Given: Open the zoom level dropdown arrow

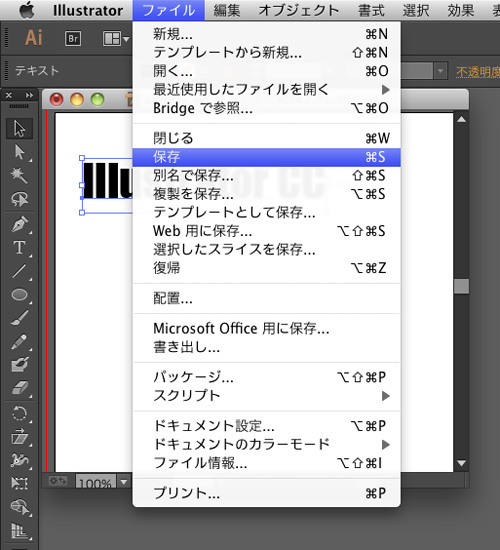Looking at the screenshot, I should [x=124, y=482].
